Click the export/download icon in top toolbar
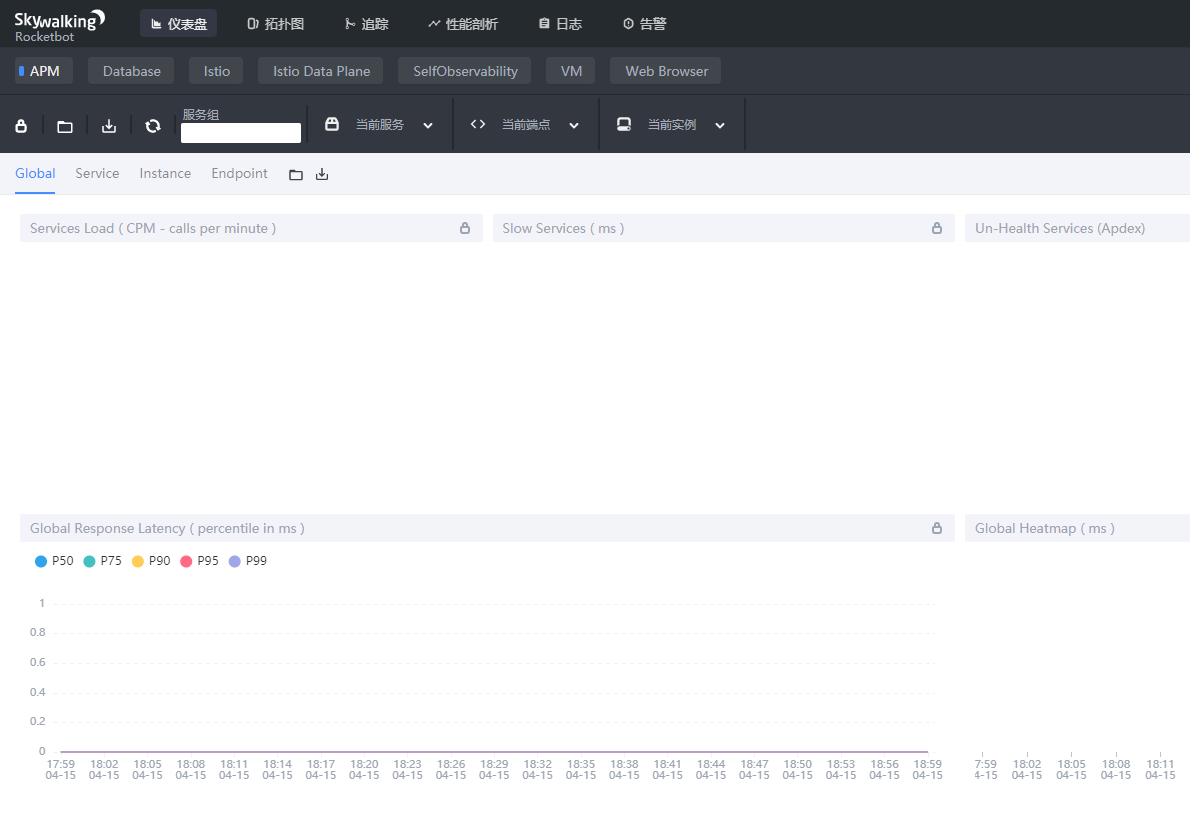 [x=108, y=124]
